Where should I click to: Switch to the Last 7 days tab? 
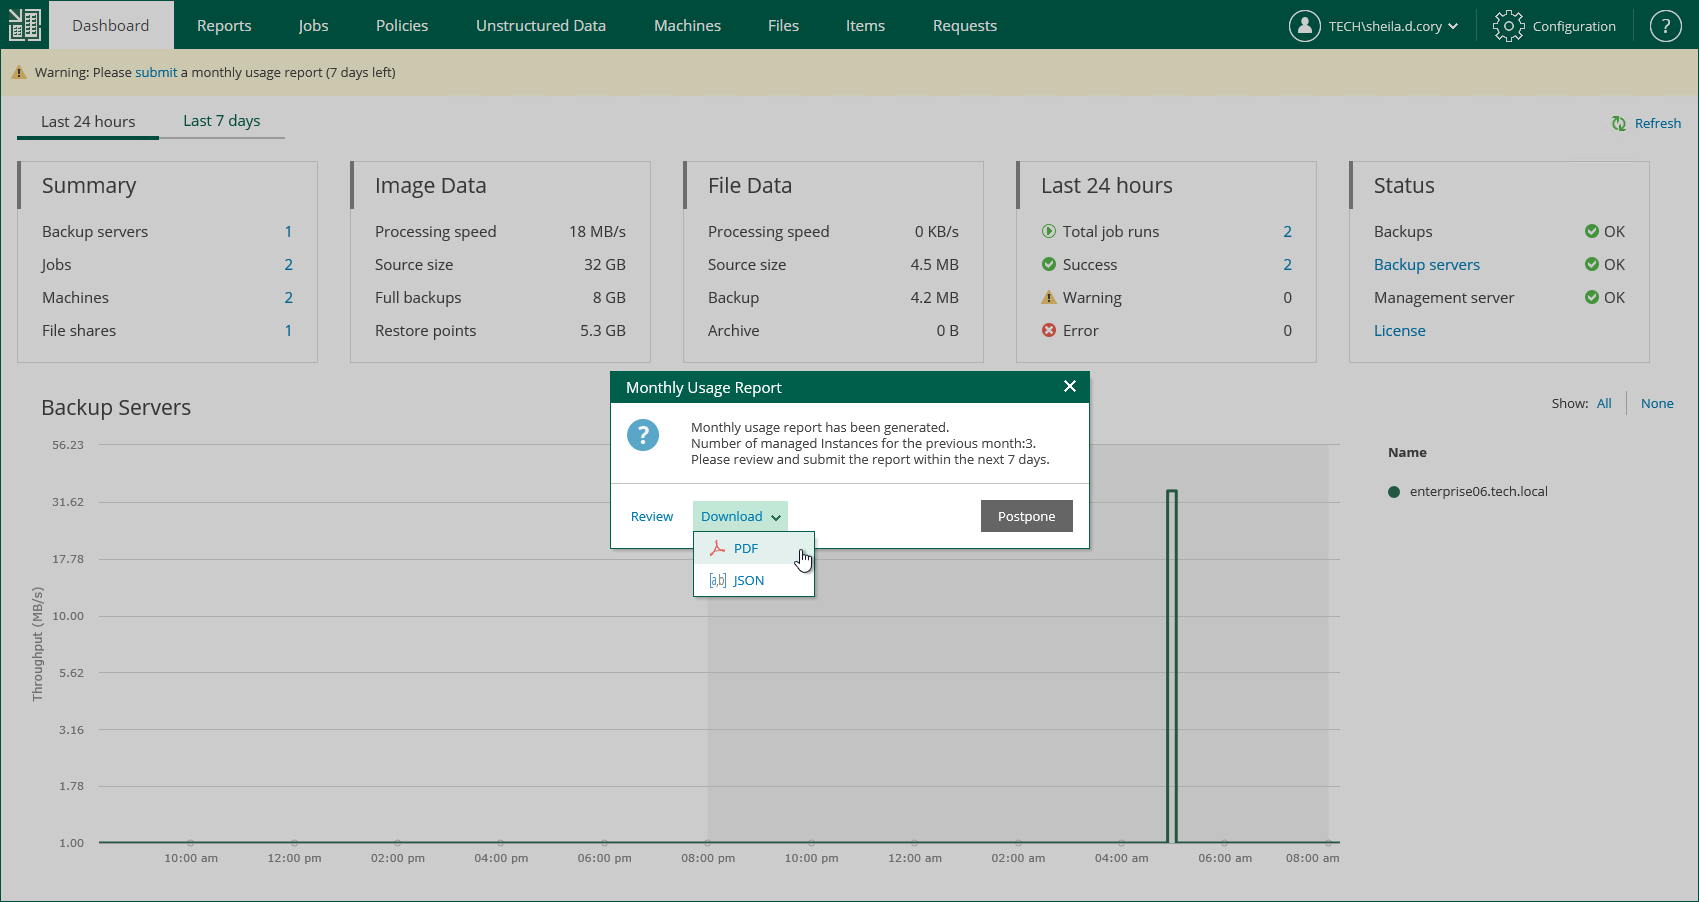pyautogui.click(x=221, y=121)
